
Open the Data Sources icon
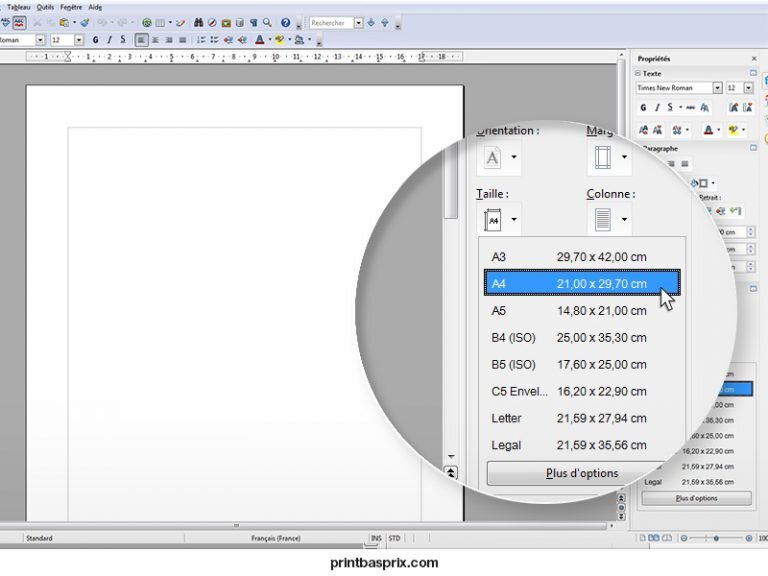(x=240, y=23)
